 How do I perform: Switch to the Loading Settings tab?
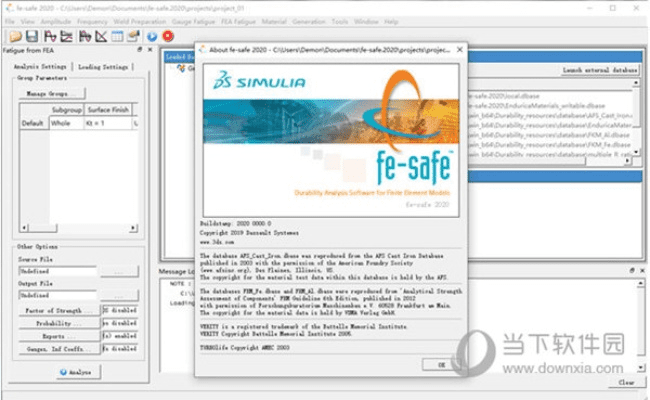[102, 67]
